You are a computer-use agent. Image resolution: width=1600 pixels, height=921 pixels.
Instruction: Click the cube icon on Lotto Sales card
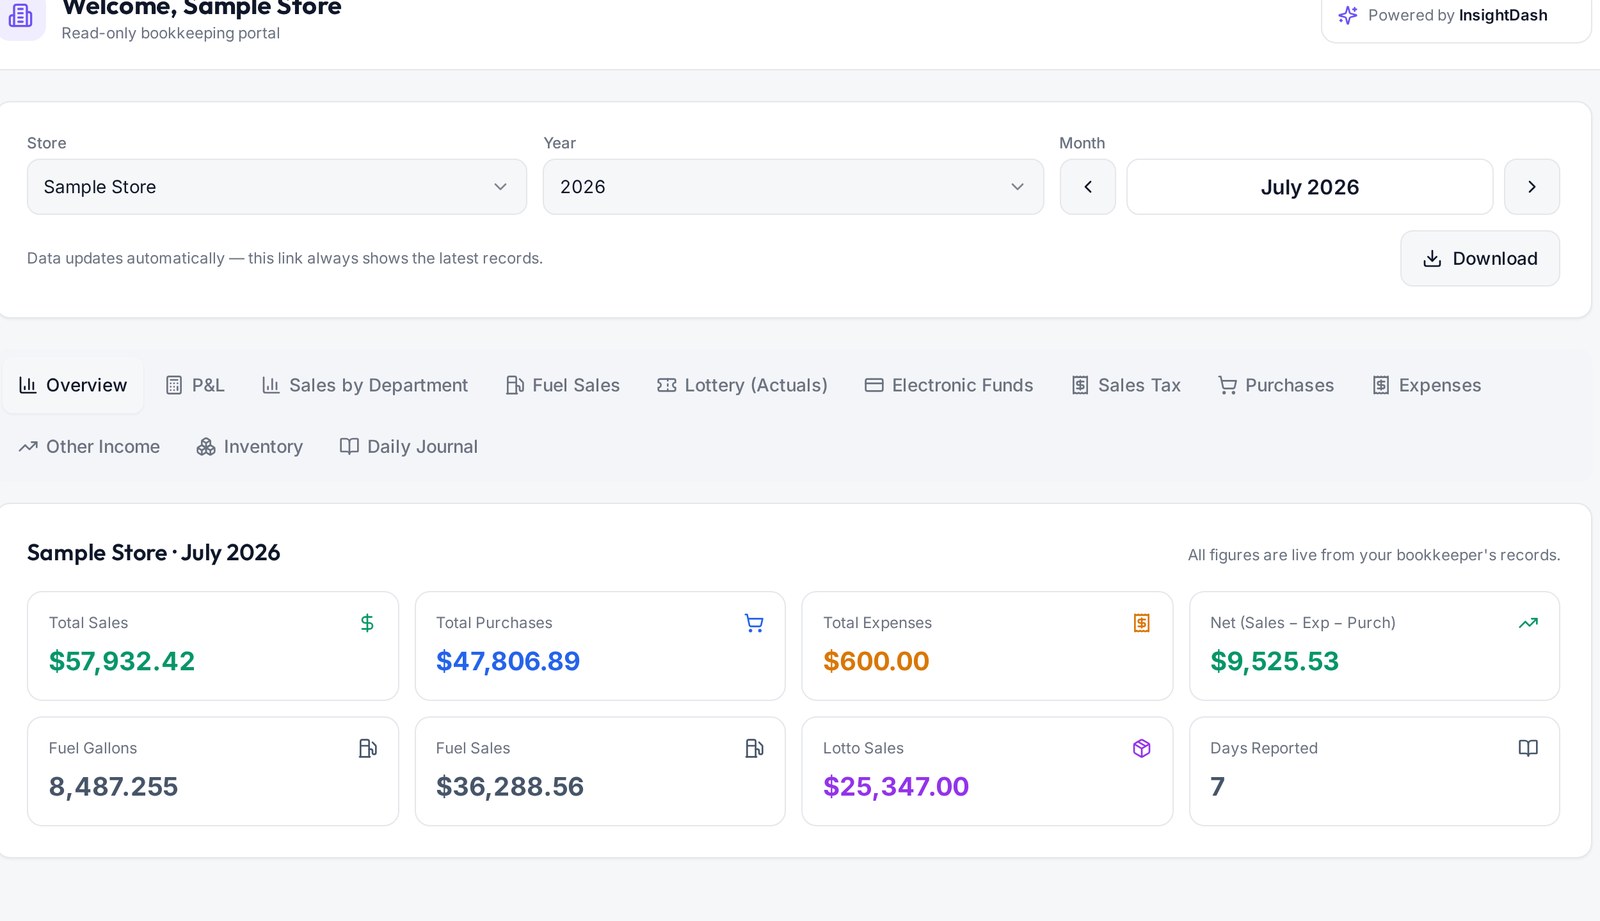point(1141,748)
